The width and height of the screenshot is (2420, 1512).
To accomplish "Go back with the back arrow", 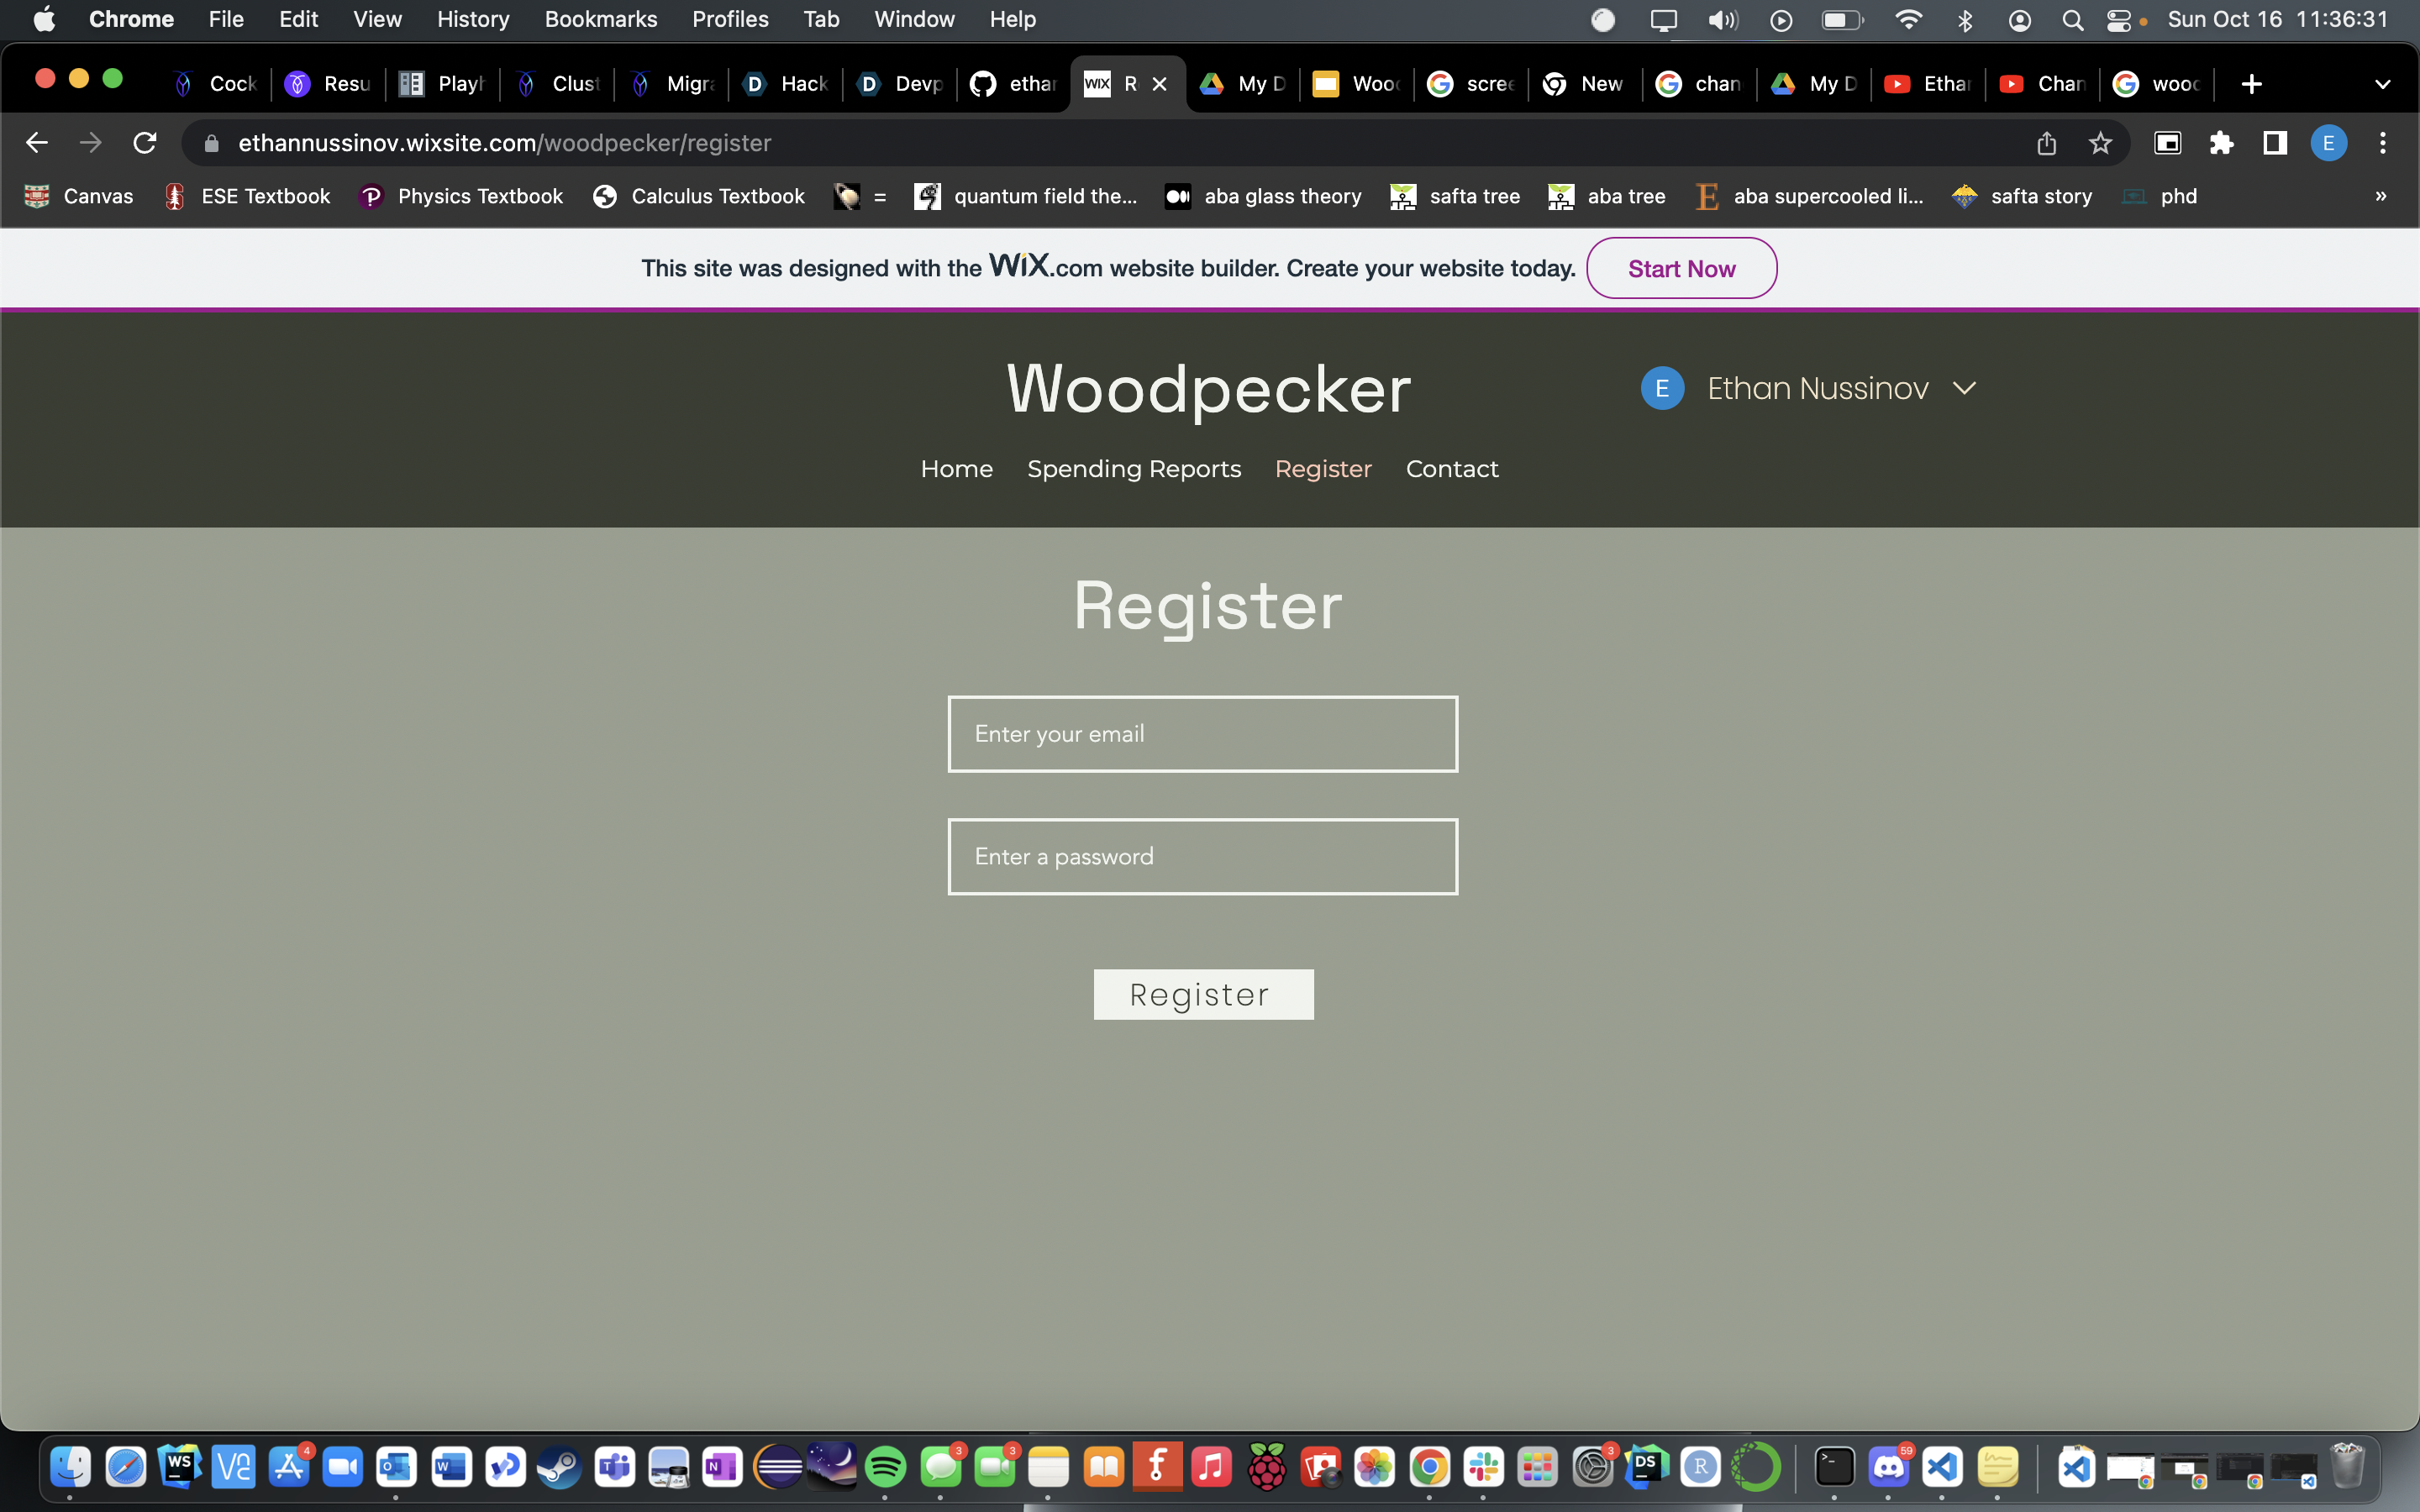I will pyautogui.click(x=37, y=143).
